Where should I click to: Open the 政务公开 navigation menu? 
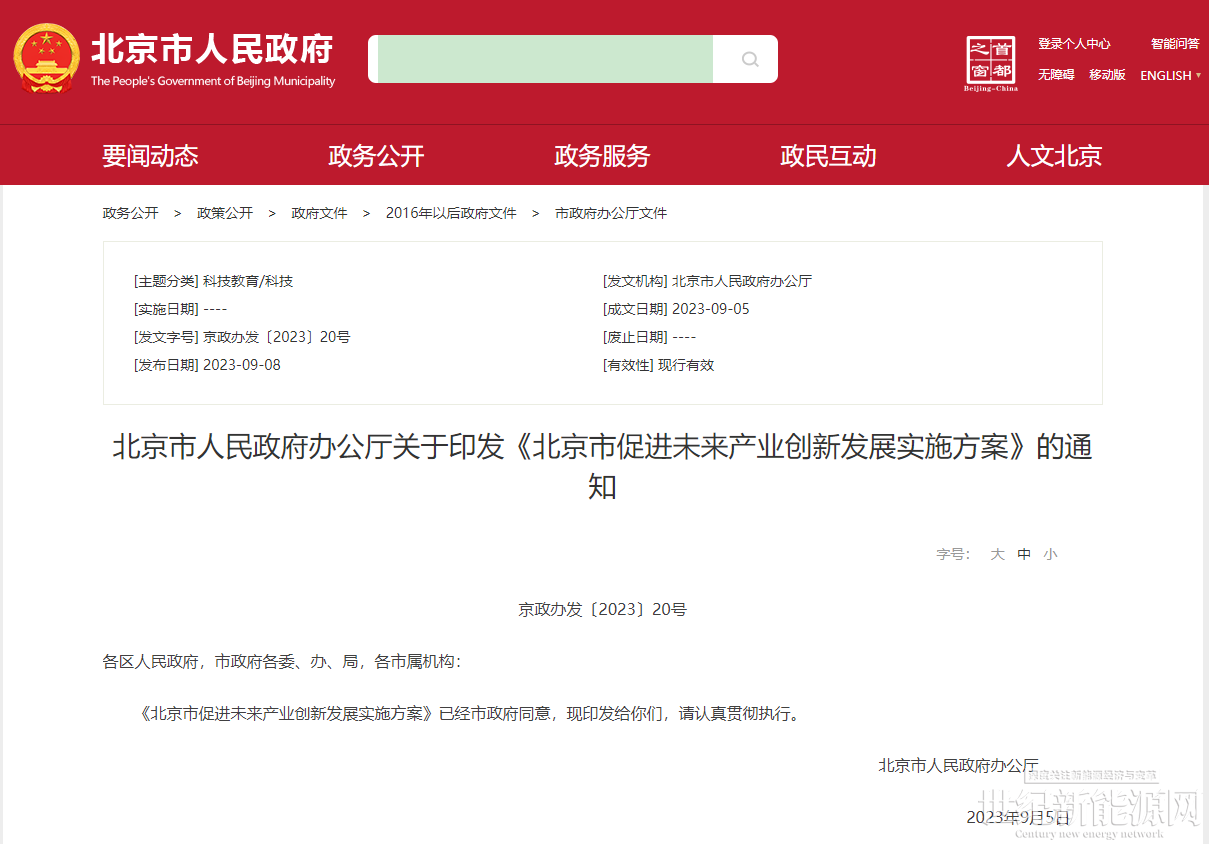[376, 156]
